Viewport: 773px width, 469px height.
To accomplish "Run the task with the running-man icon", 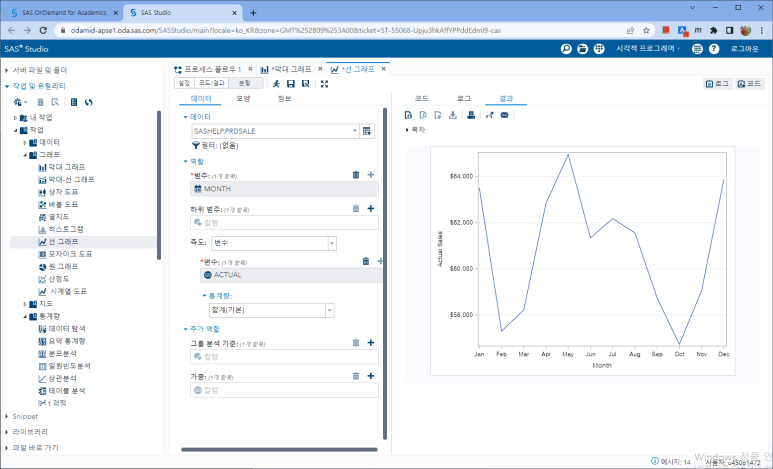I will 276,84.
